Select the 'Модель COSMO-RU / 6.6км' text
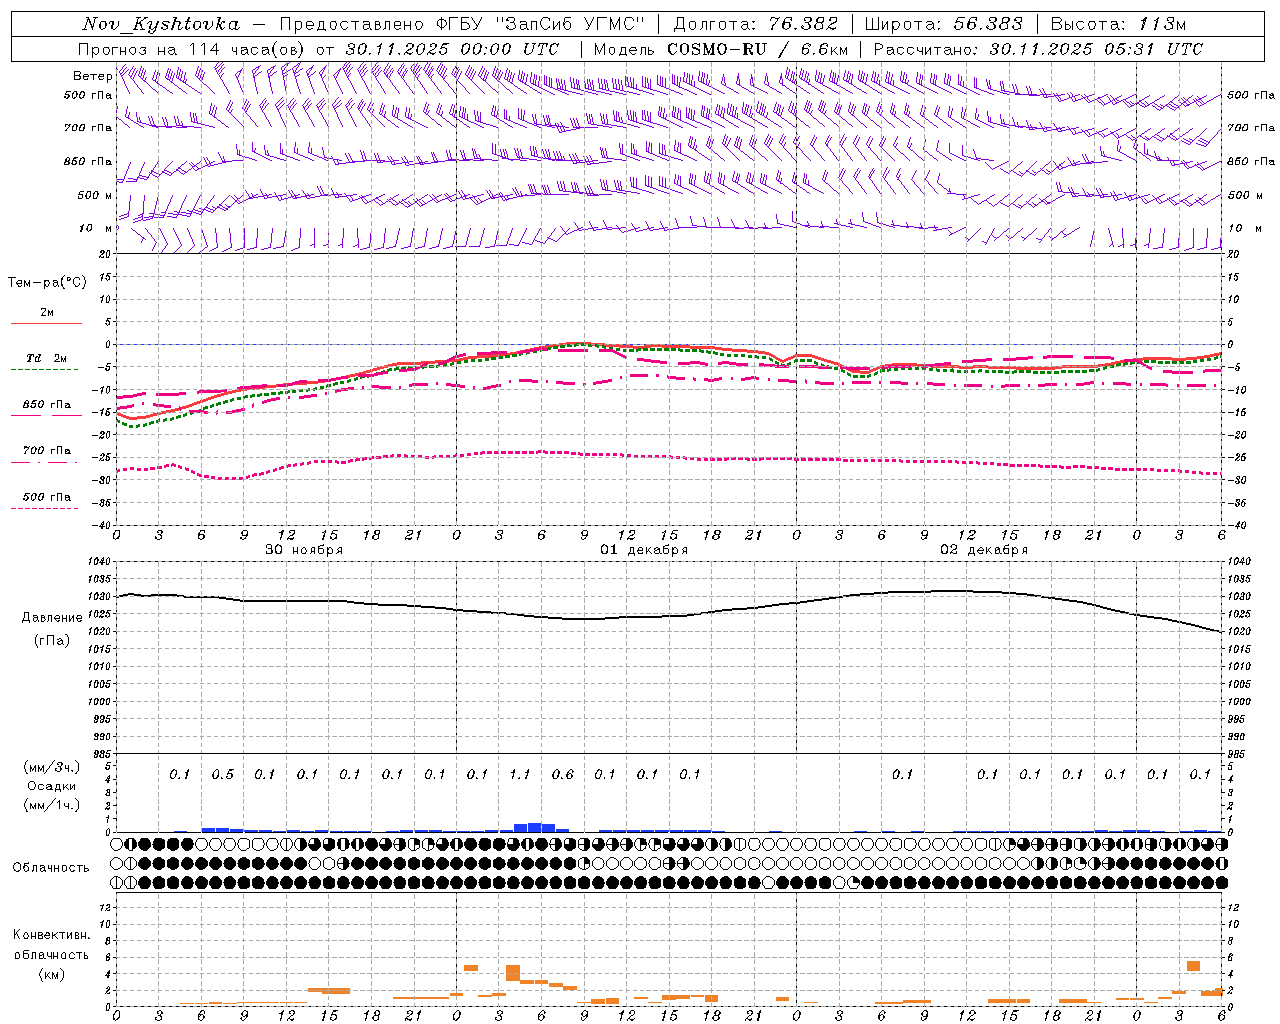1280x1024 pixels. tap(721, 49)
